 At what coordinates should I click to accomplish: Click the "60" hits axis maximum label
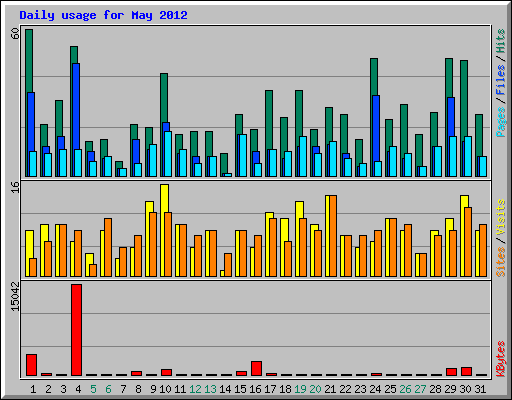point(15,33)
